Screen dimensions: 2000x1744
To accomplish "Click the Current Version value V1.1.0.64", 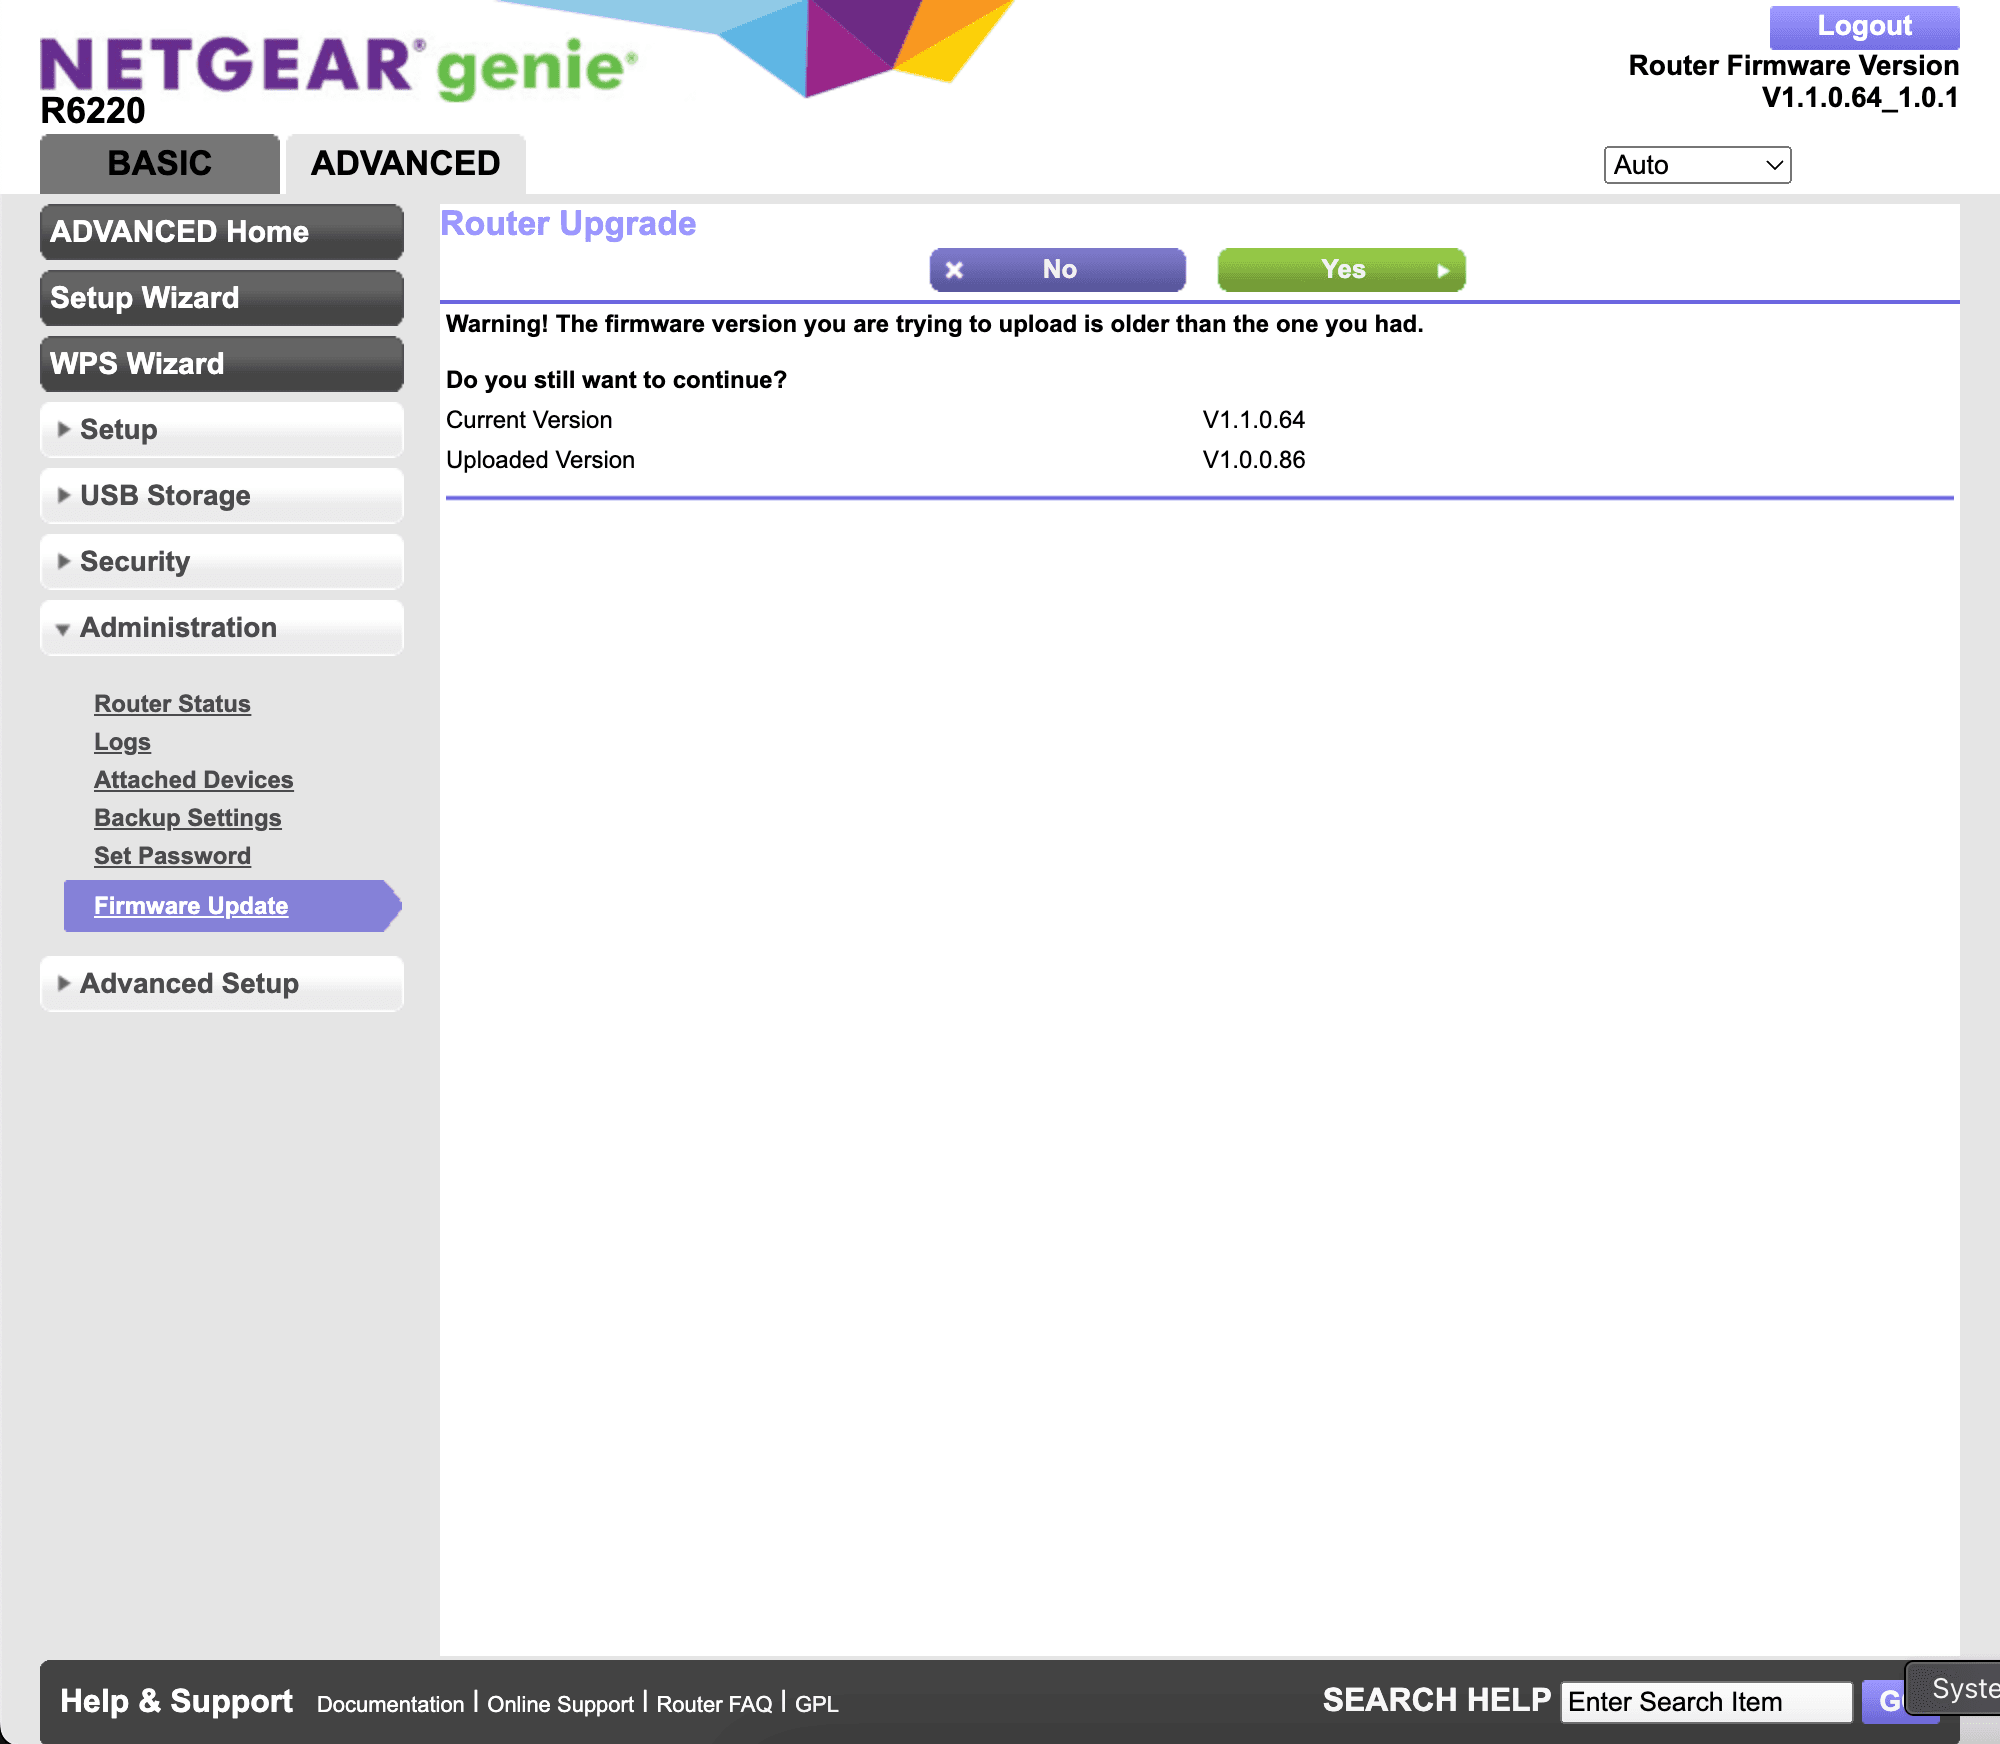I will (x=1254, y=420).
